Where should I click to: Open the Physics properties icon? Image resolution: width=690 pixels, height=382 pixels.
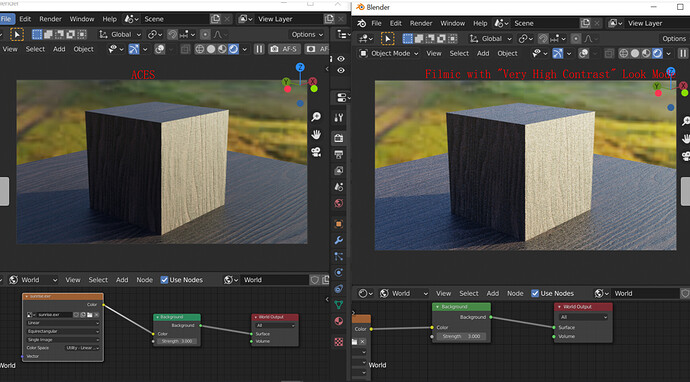(338, 272)
